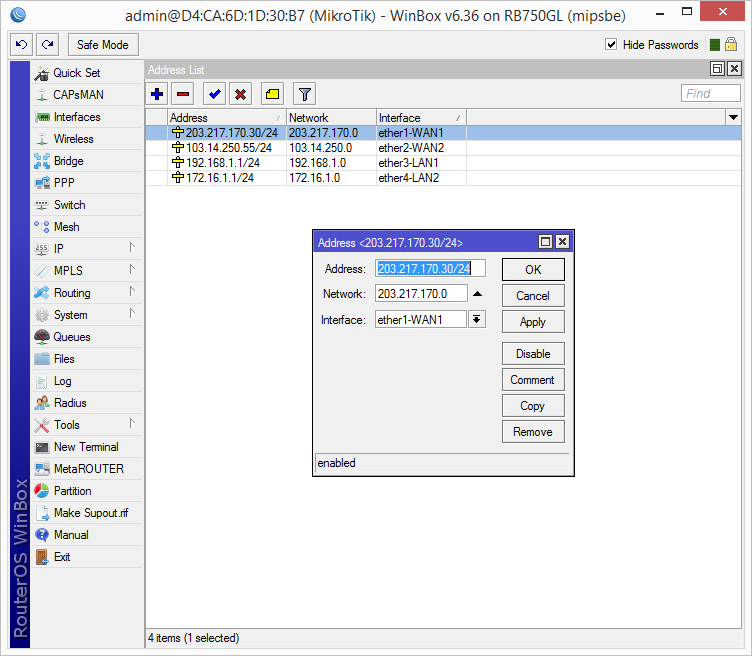The image size is (752, 656).
Task: Open Mesh in sidebar
Action: tap(88, 227)
